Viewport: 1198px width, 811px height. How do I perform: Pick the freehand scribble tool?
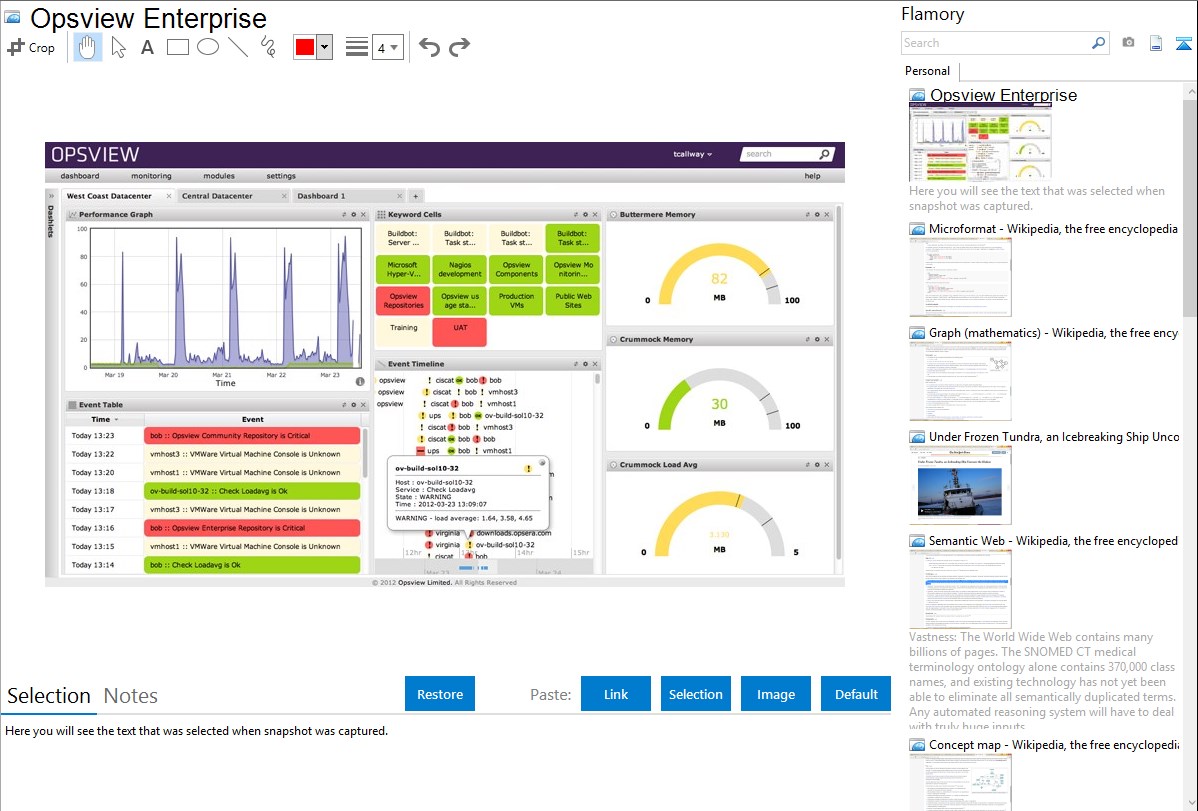(x=268, y=47)
